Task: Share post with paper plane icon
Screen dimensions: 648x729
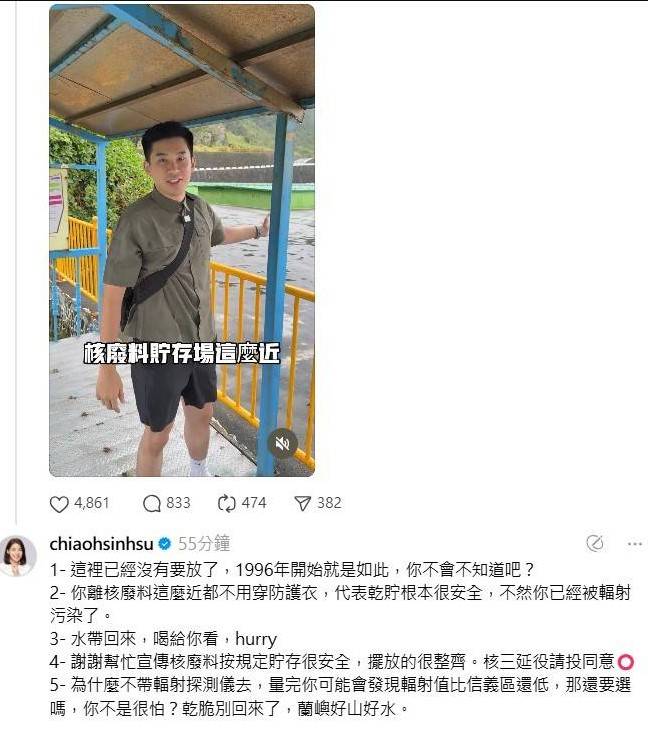Action: tap(303, 504)
